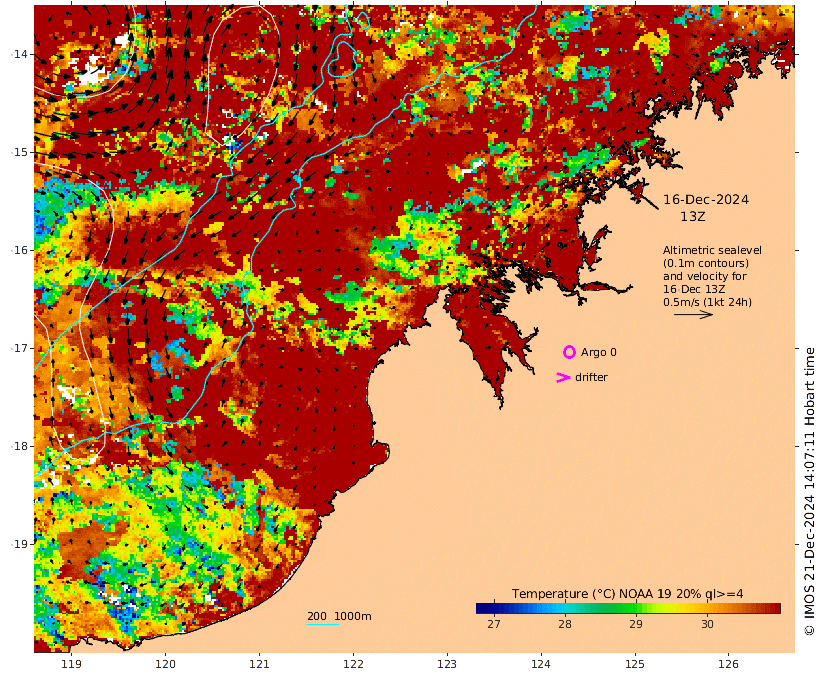This screenshot has height=680, width=820.
Task: Click the magenta Argo circle legend marker
Action: click(569, 352)
